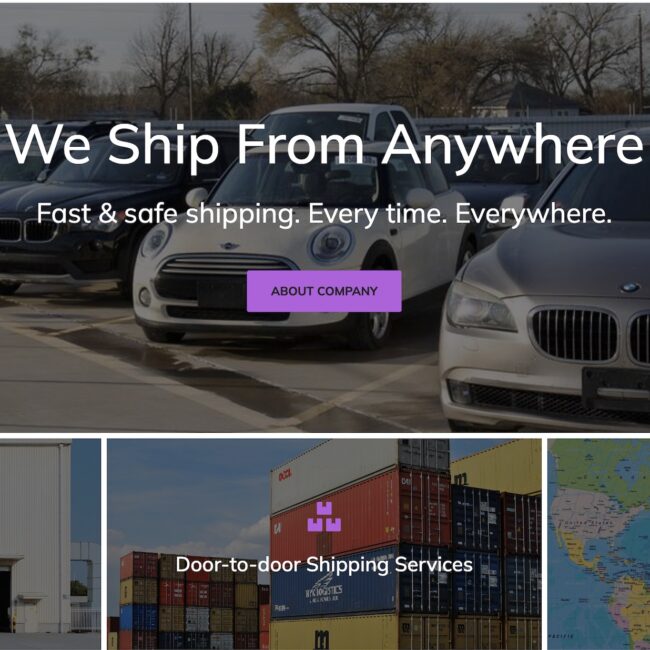
Task: Click the Fast & safe shipping tagline
Action: point(324,214)
